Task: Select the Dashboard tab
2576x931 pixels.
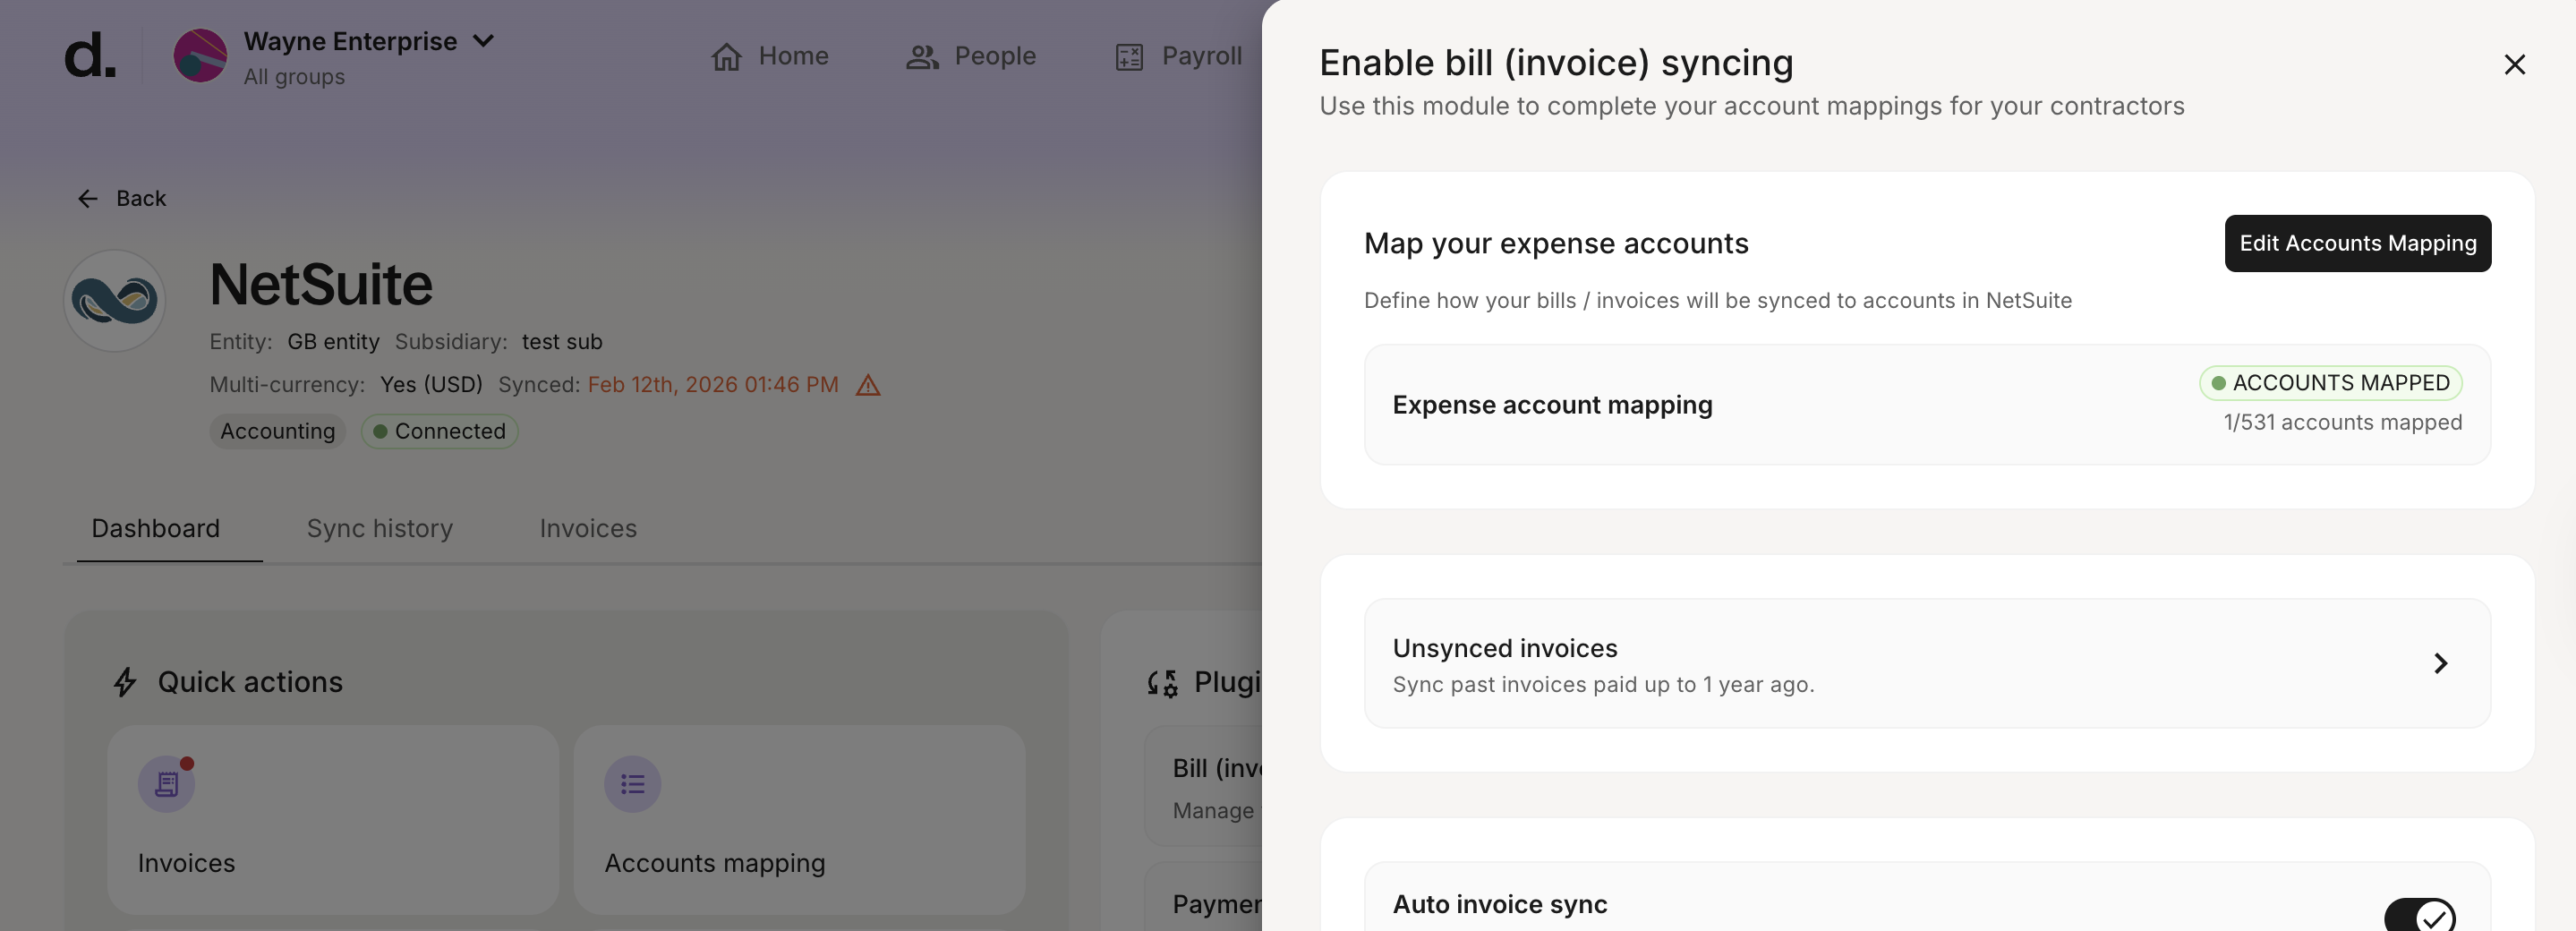Action: point(156,528)
